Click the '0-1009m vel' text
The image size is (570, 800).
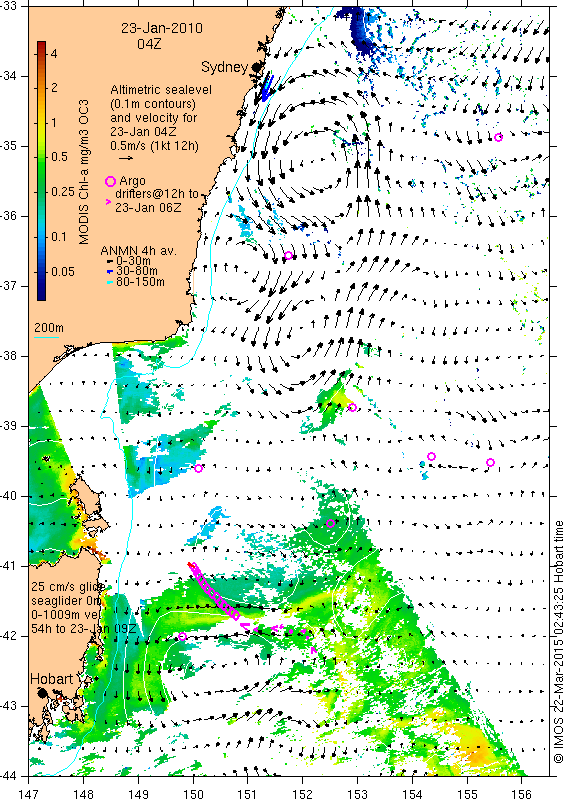67,615
